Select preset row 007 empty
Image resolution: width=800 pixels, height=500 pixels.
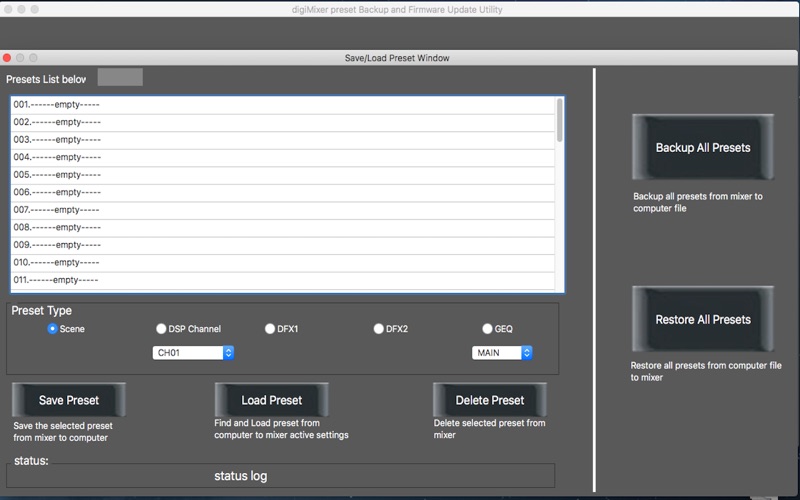(283, 210)
